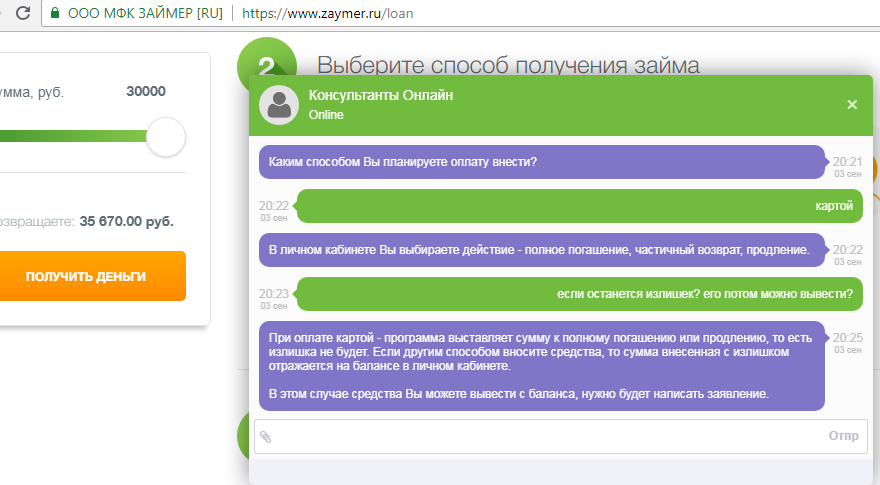The image size is (880, 485).
Task: Click the green loan slider track
Action: pyautogui.click(x=70, y=136)
